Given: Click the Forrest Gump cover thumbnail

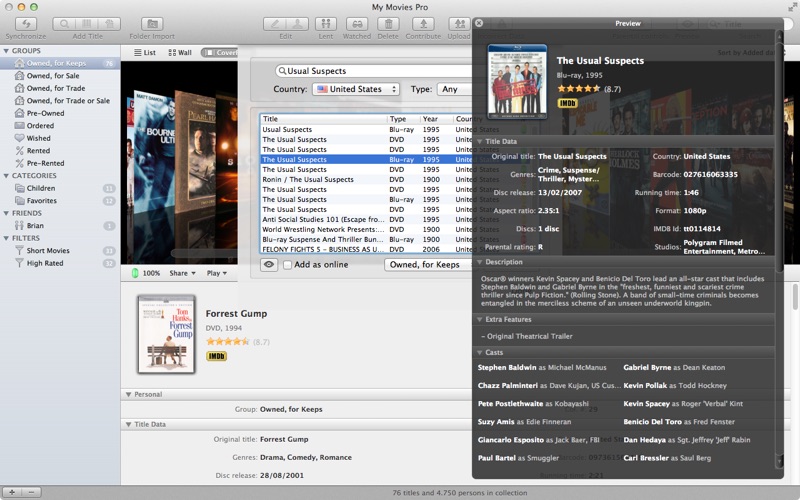Looking at the screenshot, I should [166, 334].
